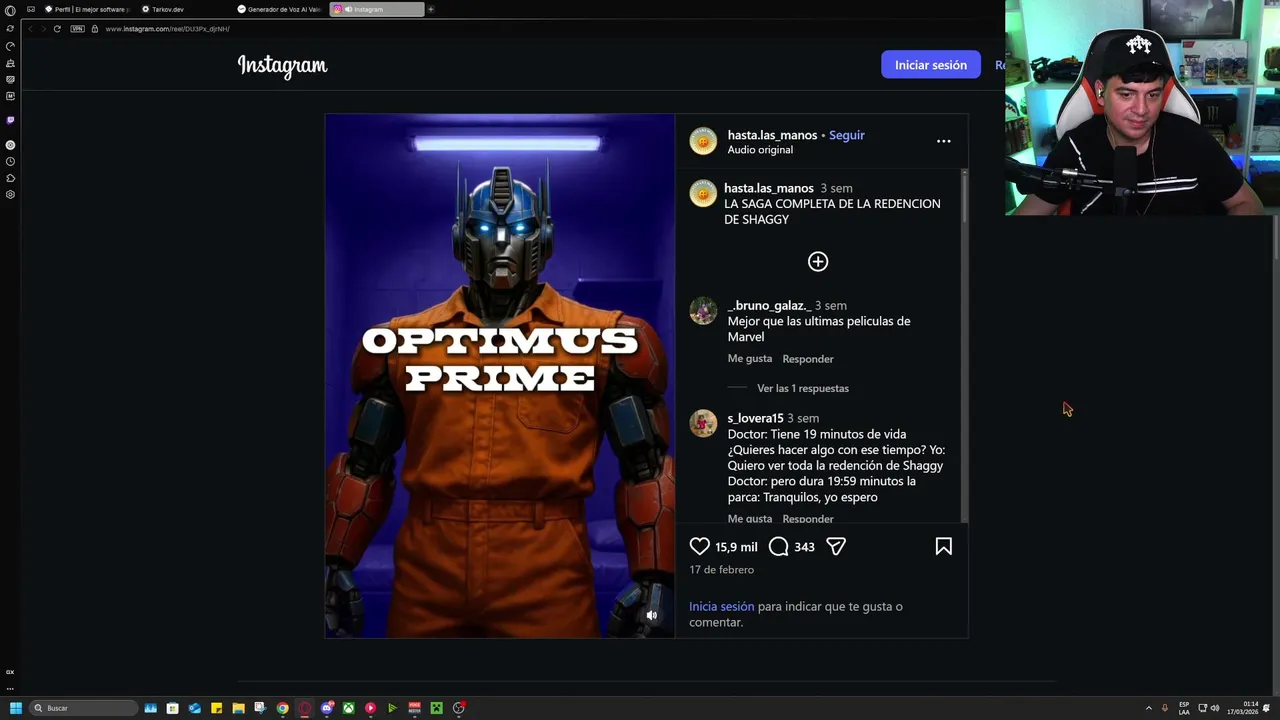1280x720 pixels.
Task: Switch to the 'Generador de Voz AI' tab
Action: coord(280,9)
